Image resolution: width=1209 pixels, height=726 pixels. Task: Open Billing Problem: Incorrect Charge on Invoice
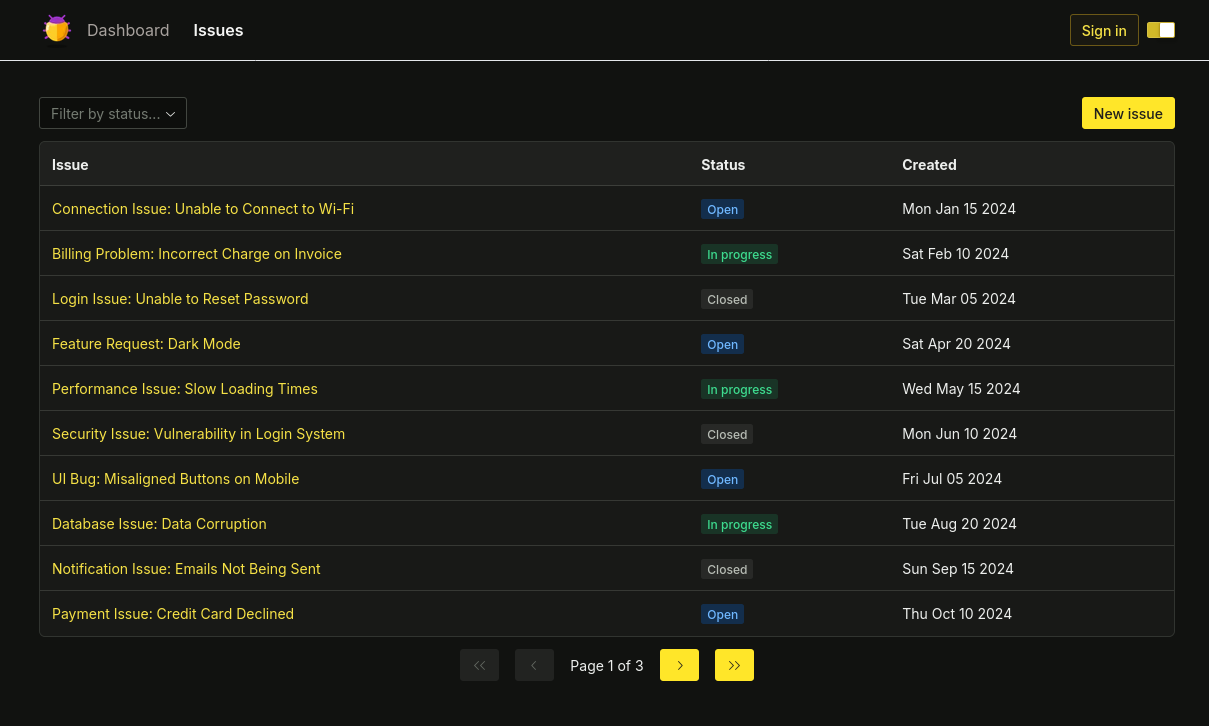(197, 254)
